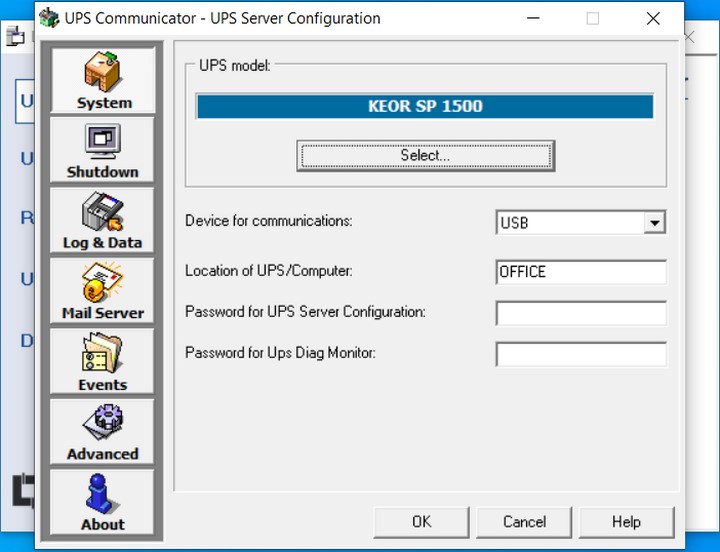Open the Advanced settings page

102,432
